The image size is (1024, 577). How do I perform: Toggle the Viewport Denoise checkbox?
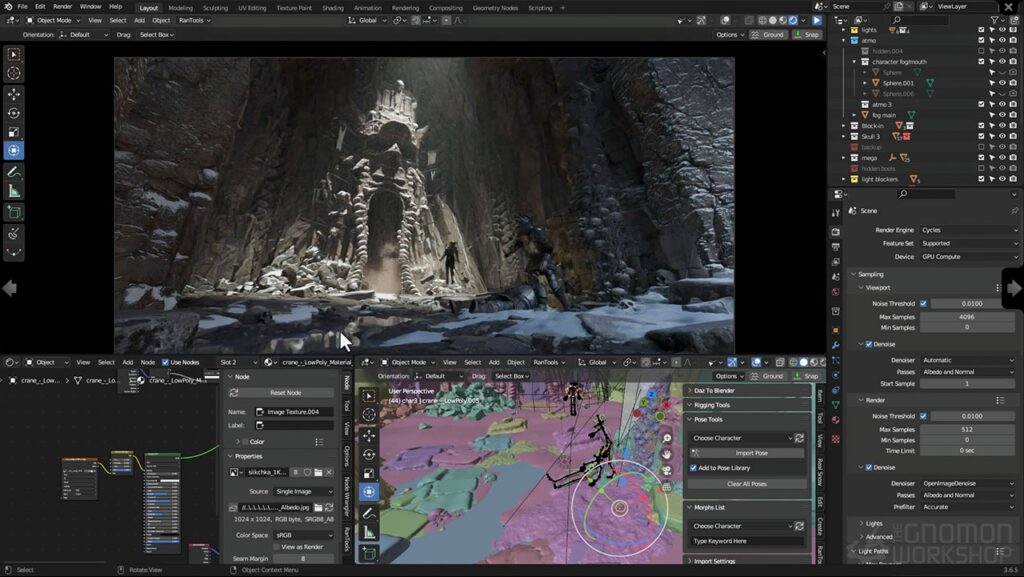[x=869, y=344]
